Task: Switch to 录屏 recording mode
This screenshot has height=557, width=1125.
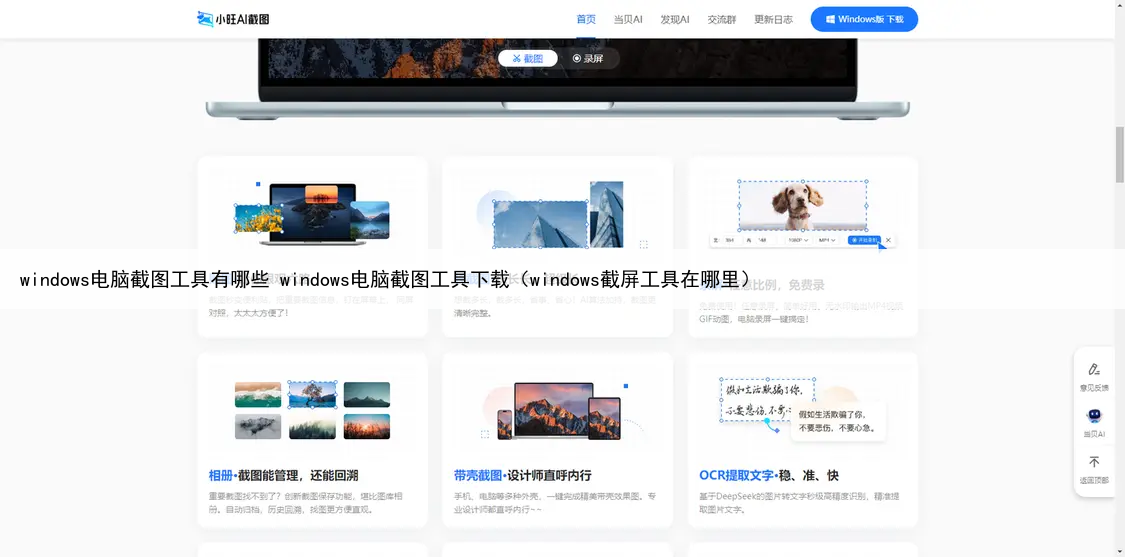Action: point(588,59)
